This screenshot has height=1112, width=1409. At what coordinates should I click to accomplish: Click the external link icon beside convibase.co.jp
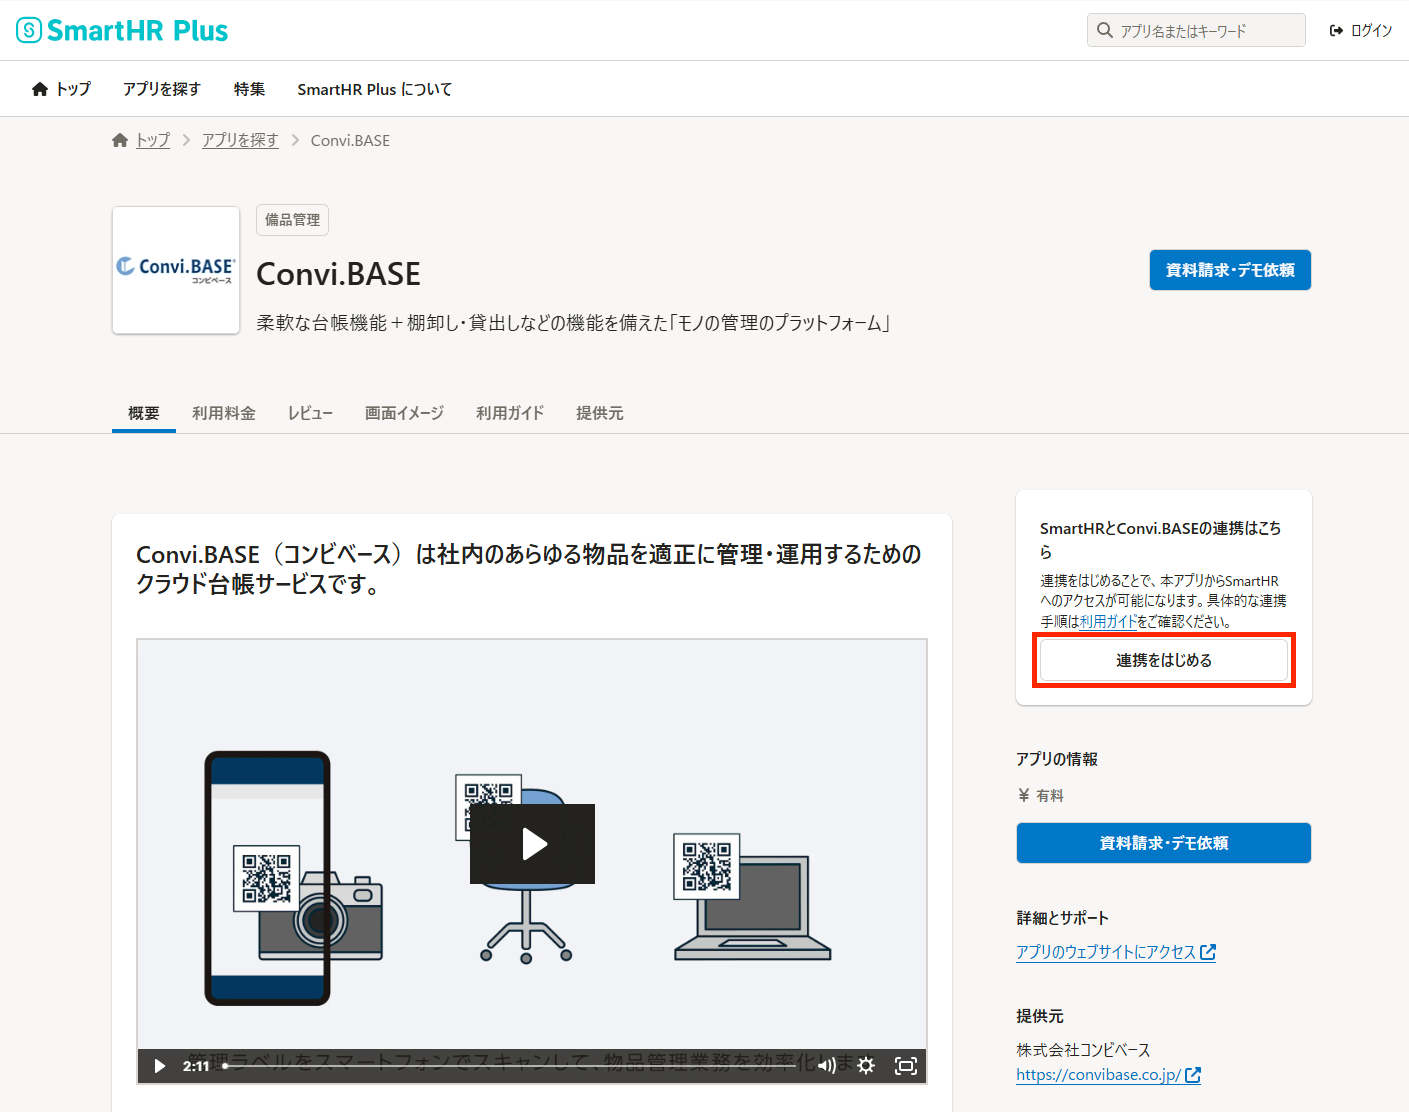(x=1193, y=1075)
